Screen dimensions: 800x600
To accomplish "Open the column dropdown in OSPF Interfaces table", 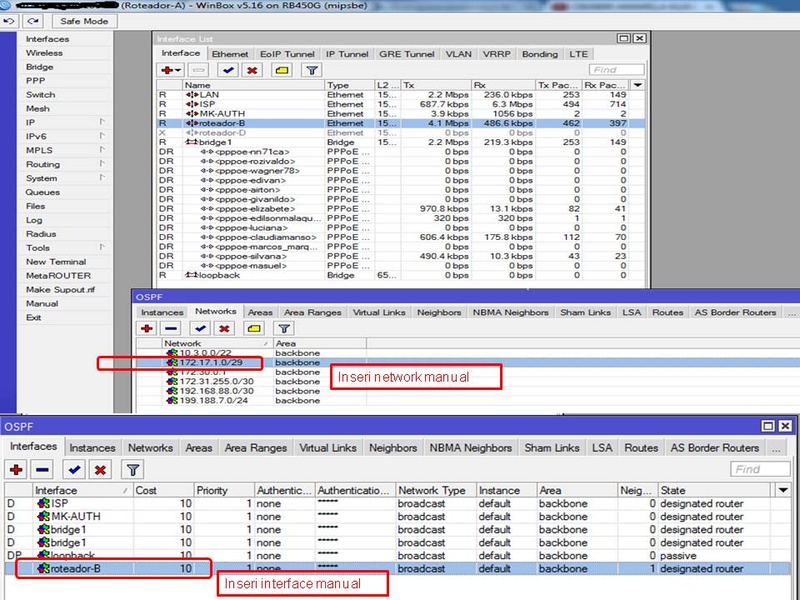I will [783, 490].
